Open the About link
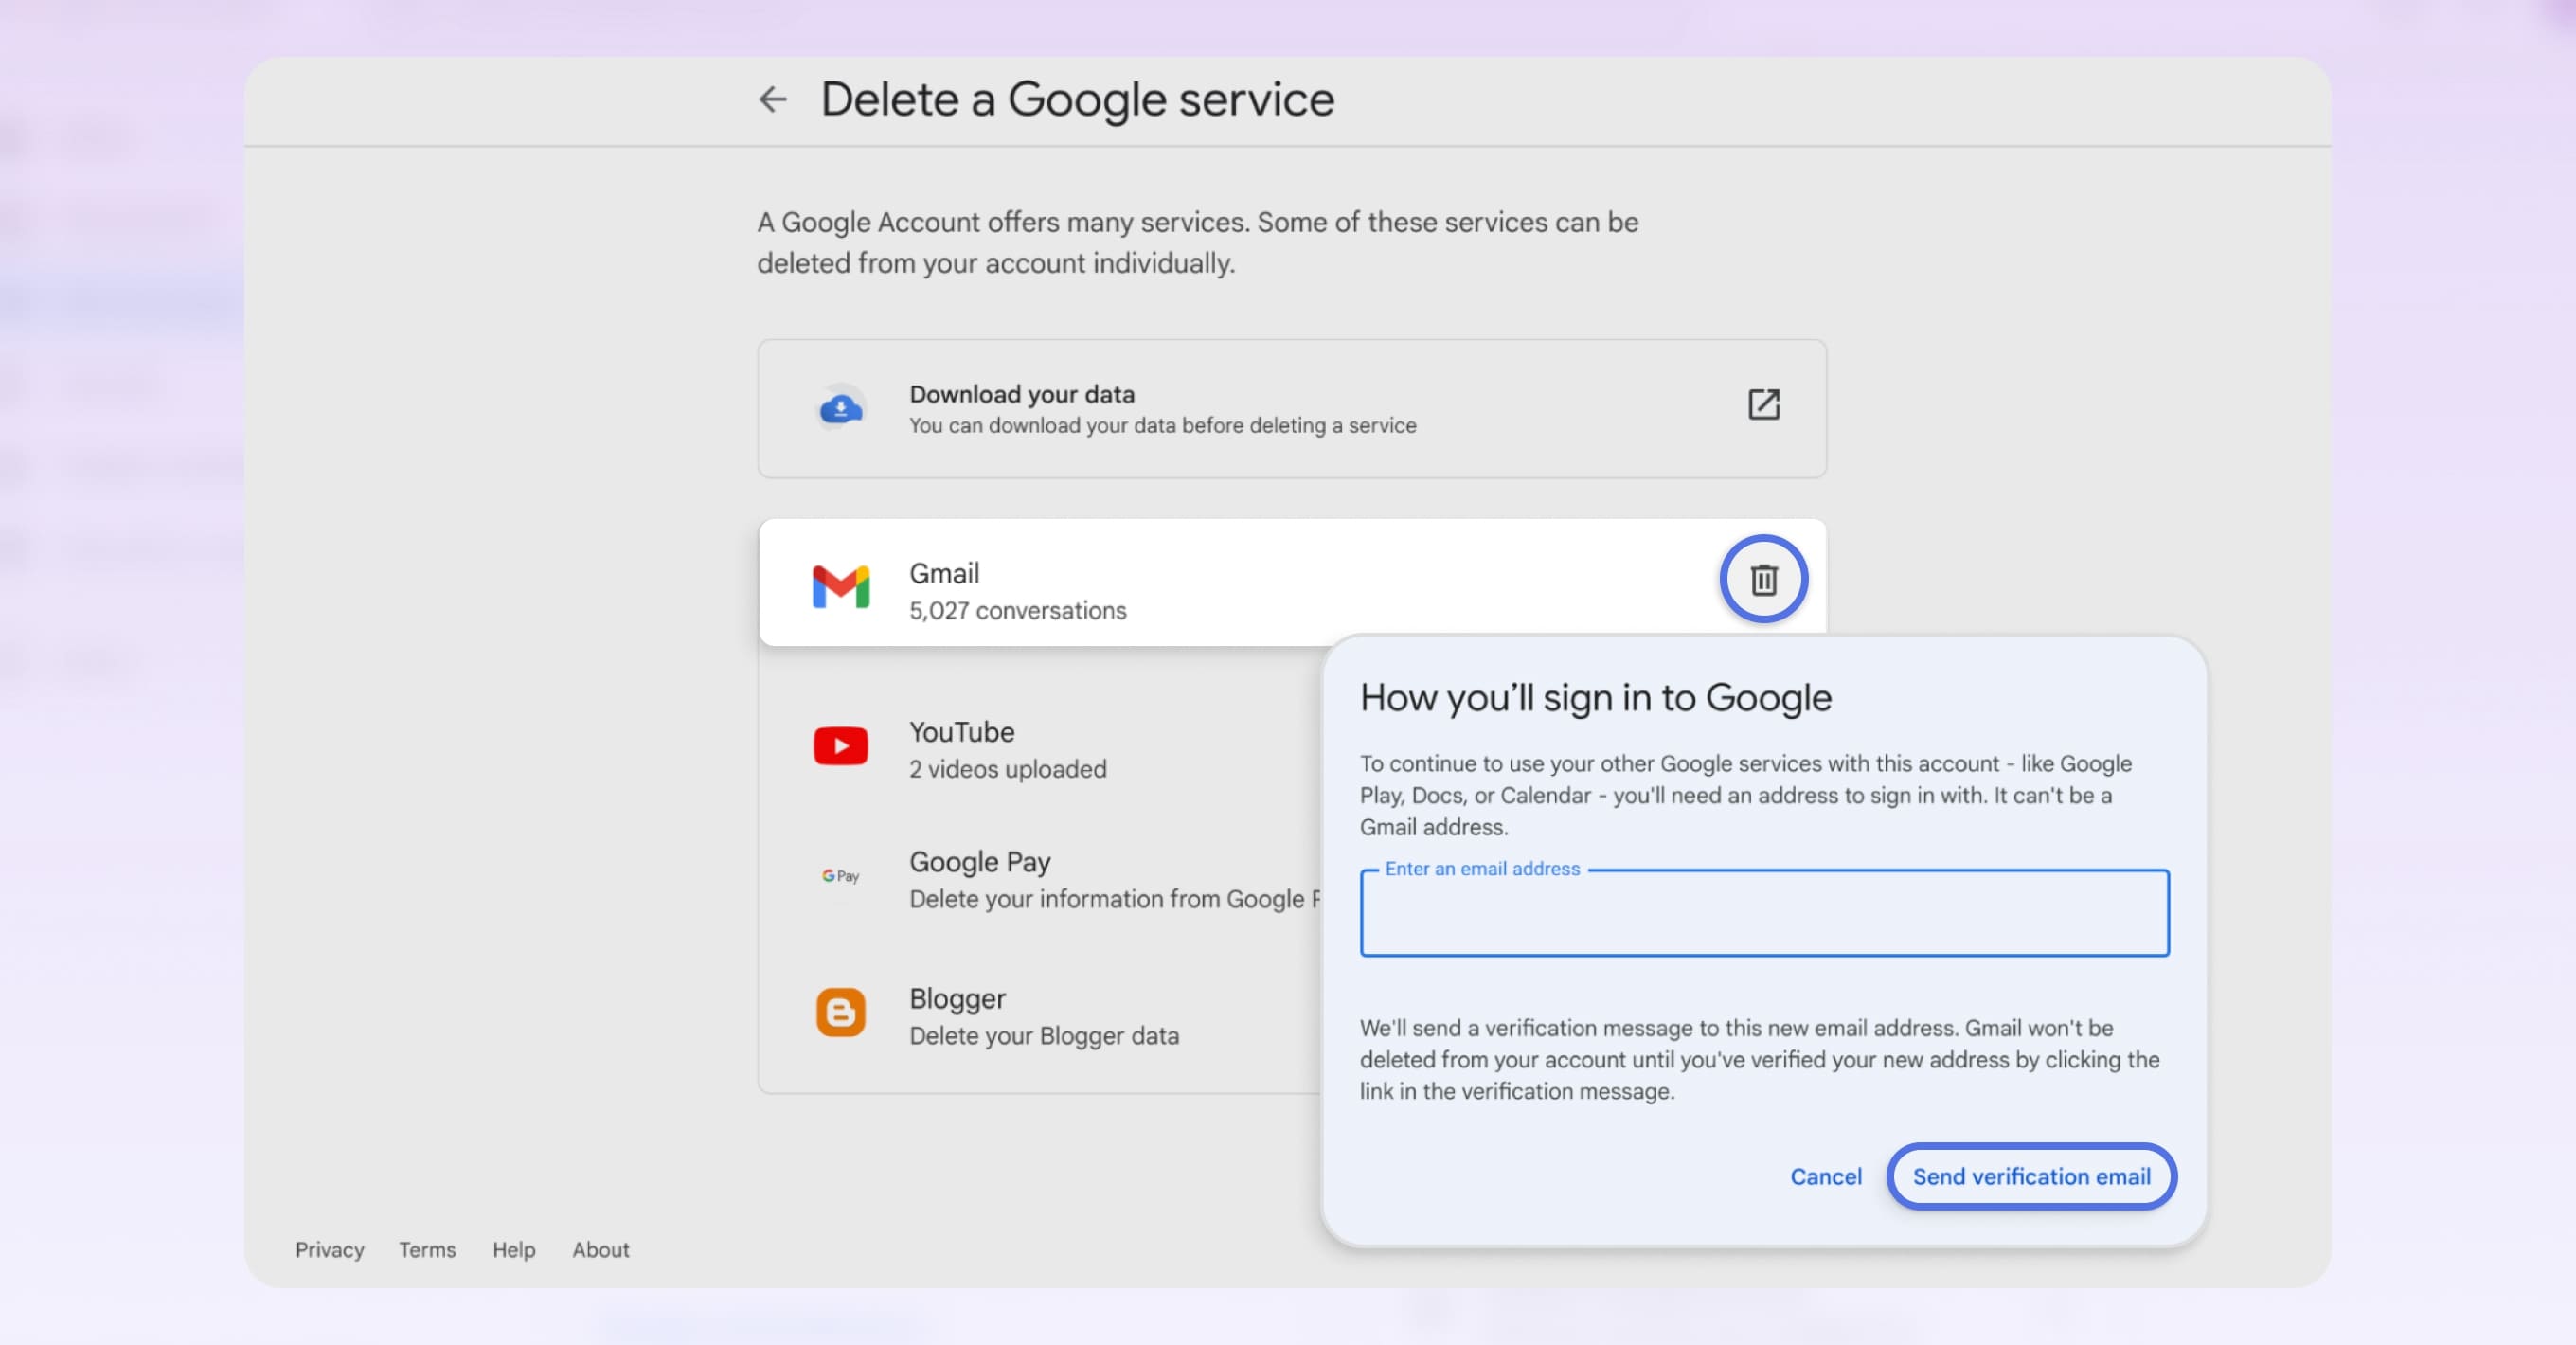 600,1249
